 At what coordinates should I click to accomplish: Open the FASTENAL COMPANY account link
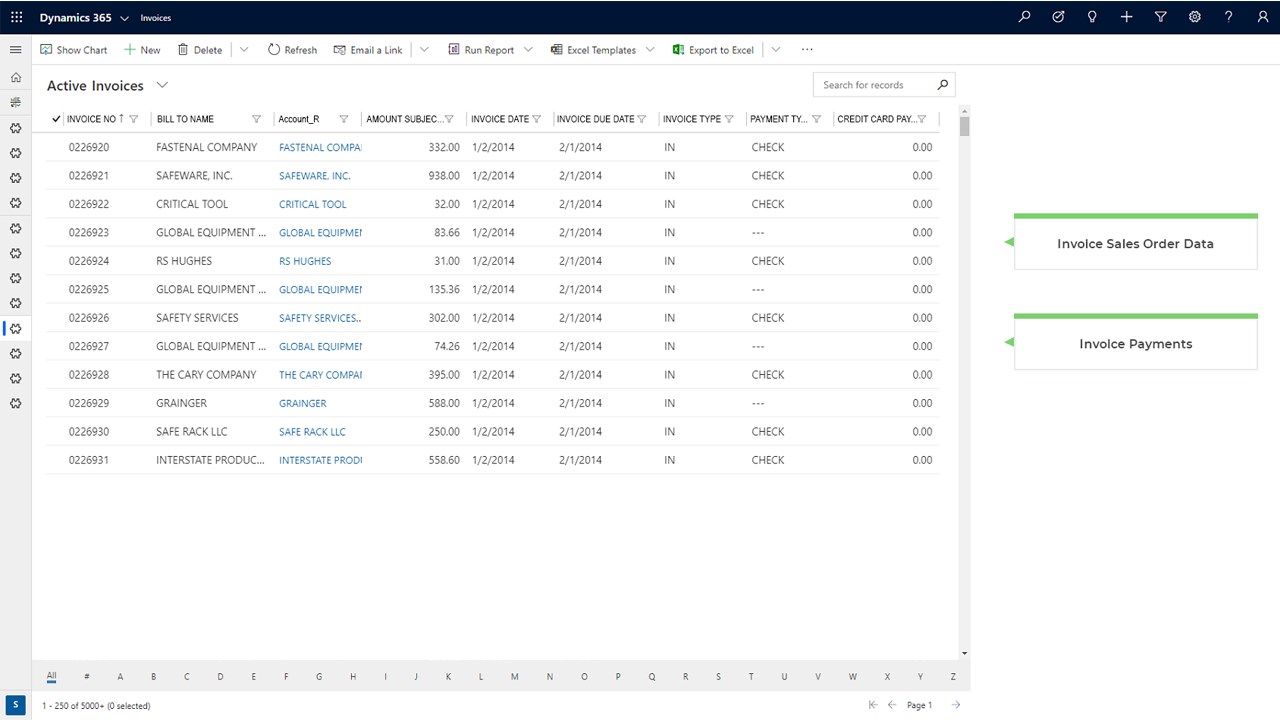pyautogui.click(x=320, y=147)
